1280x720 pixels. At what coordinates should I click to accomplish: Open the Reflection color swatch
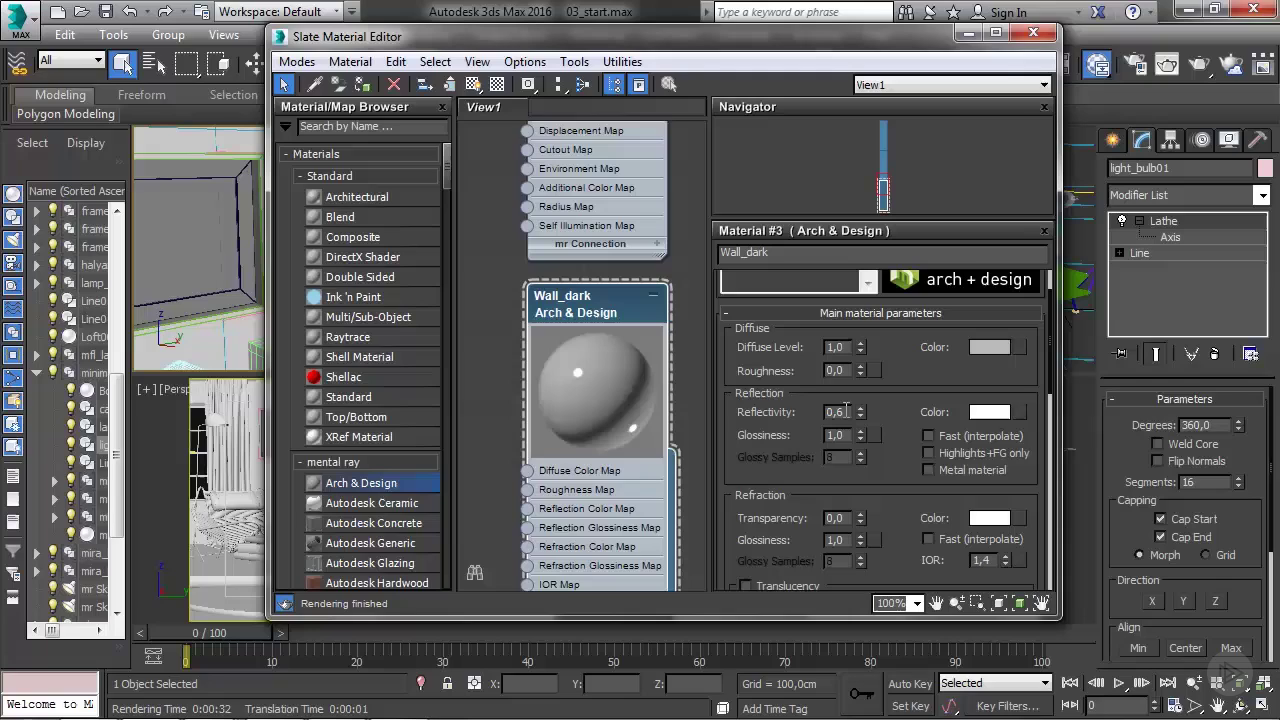point(990,412)
